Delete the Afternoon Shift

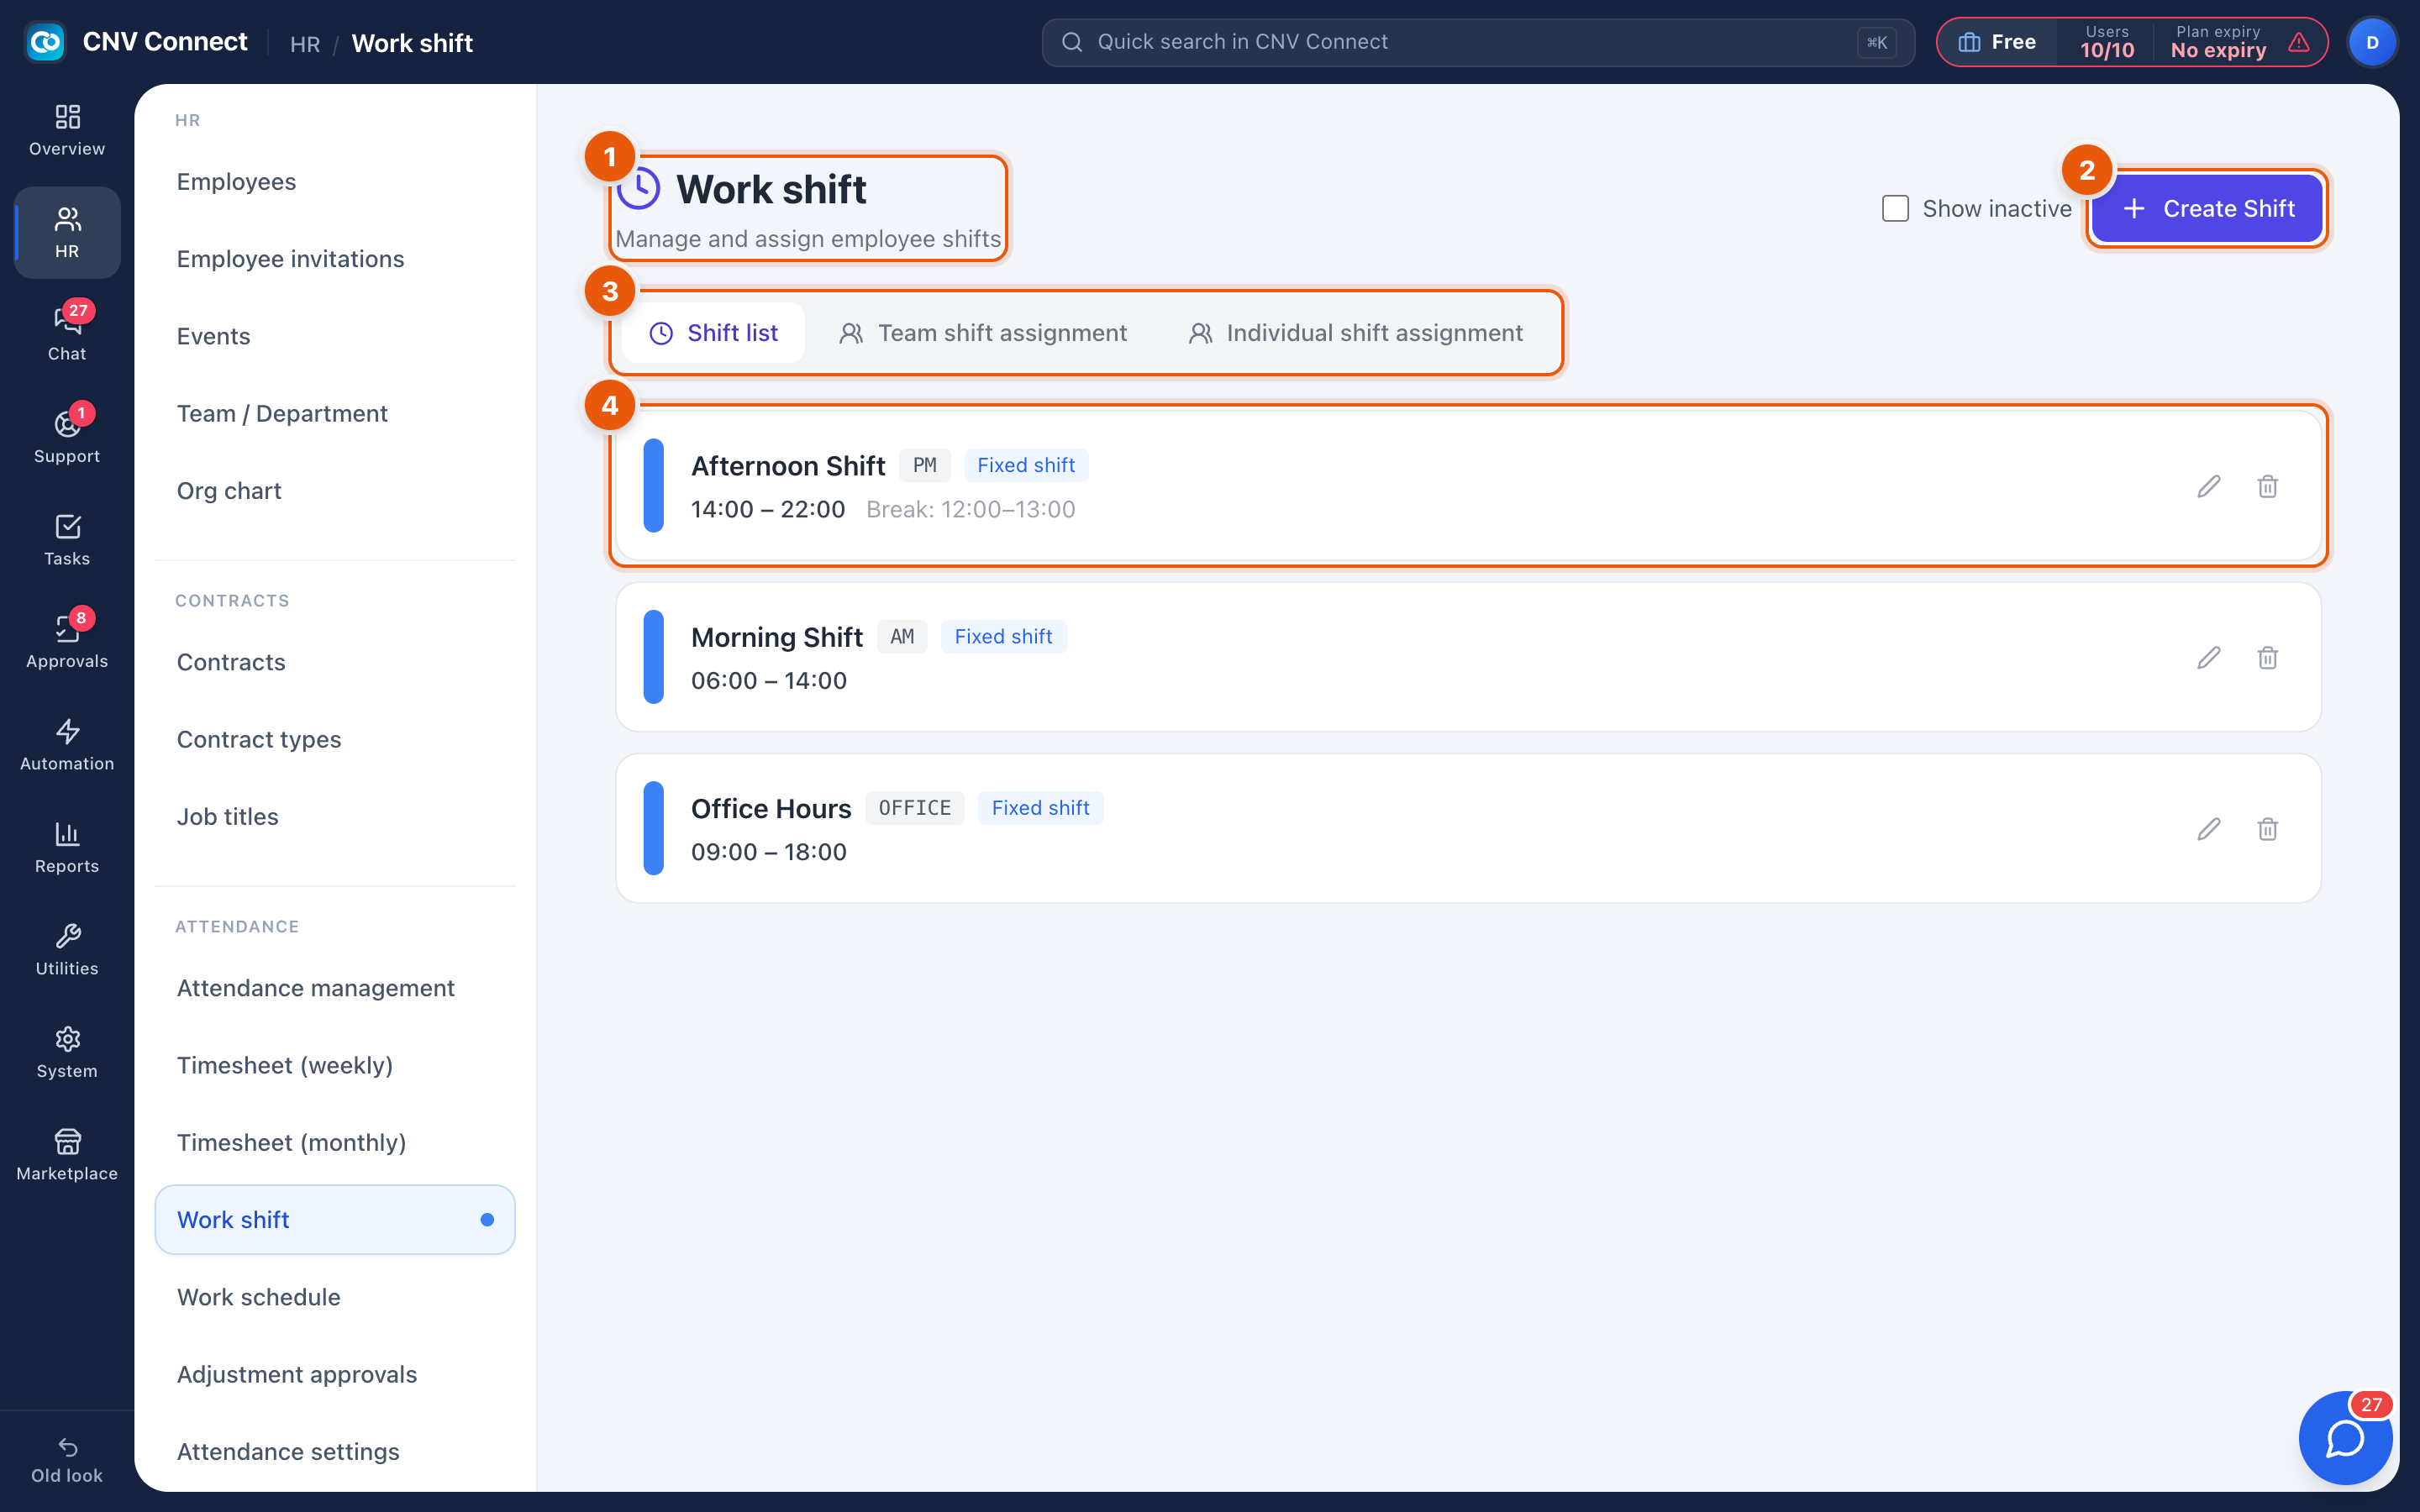click(x=2268, y=487)
